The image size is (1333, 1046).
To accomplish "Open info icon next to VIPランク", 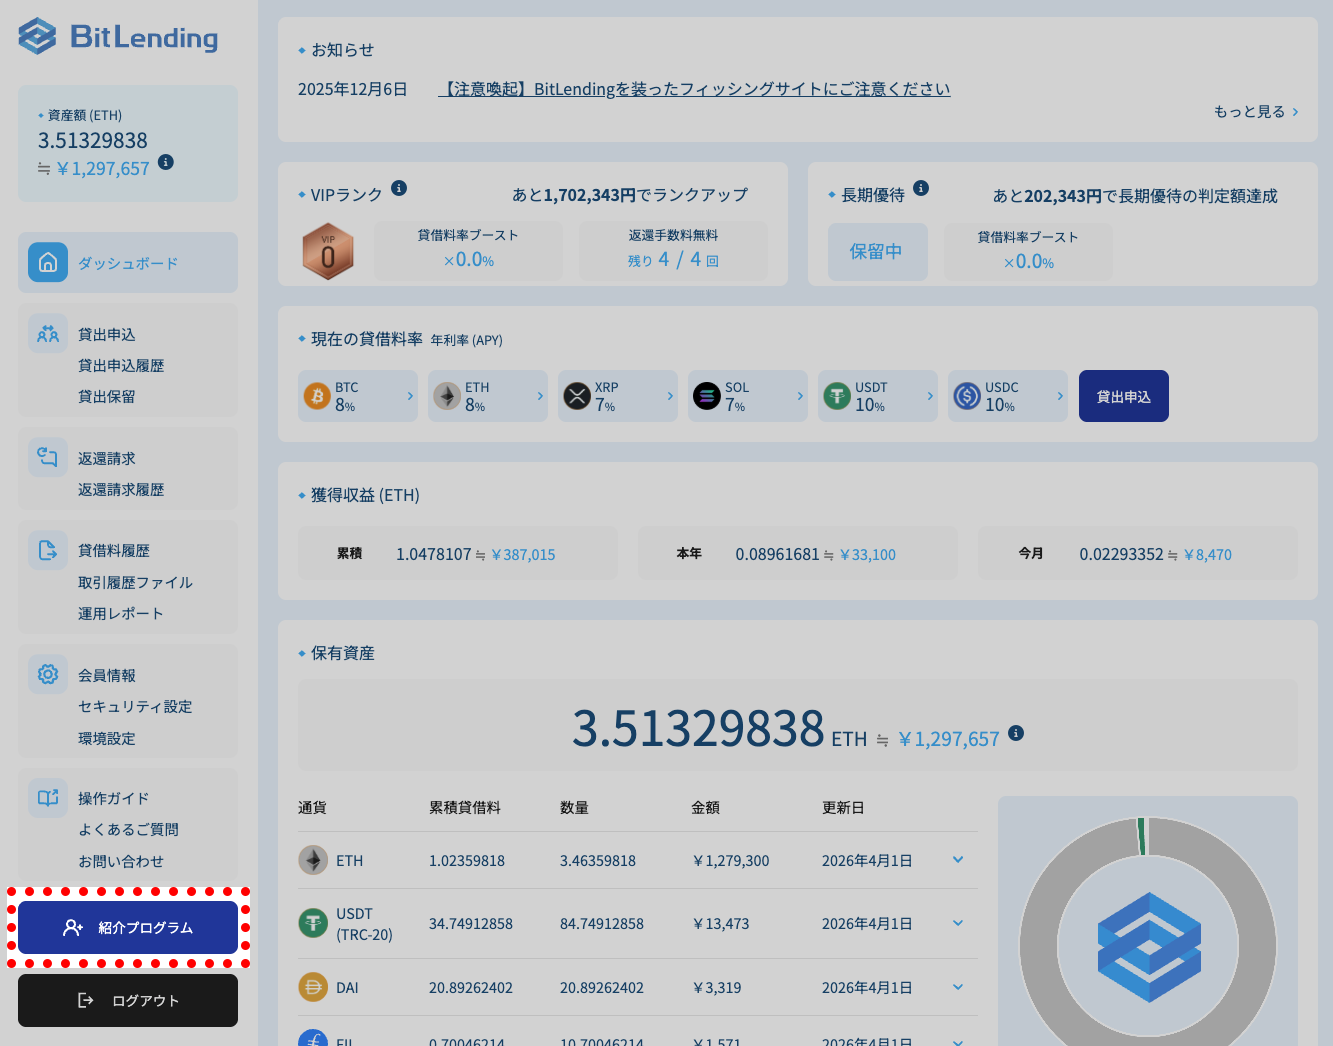I will (x=399, y=188).
